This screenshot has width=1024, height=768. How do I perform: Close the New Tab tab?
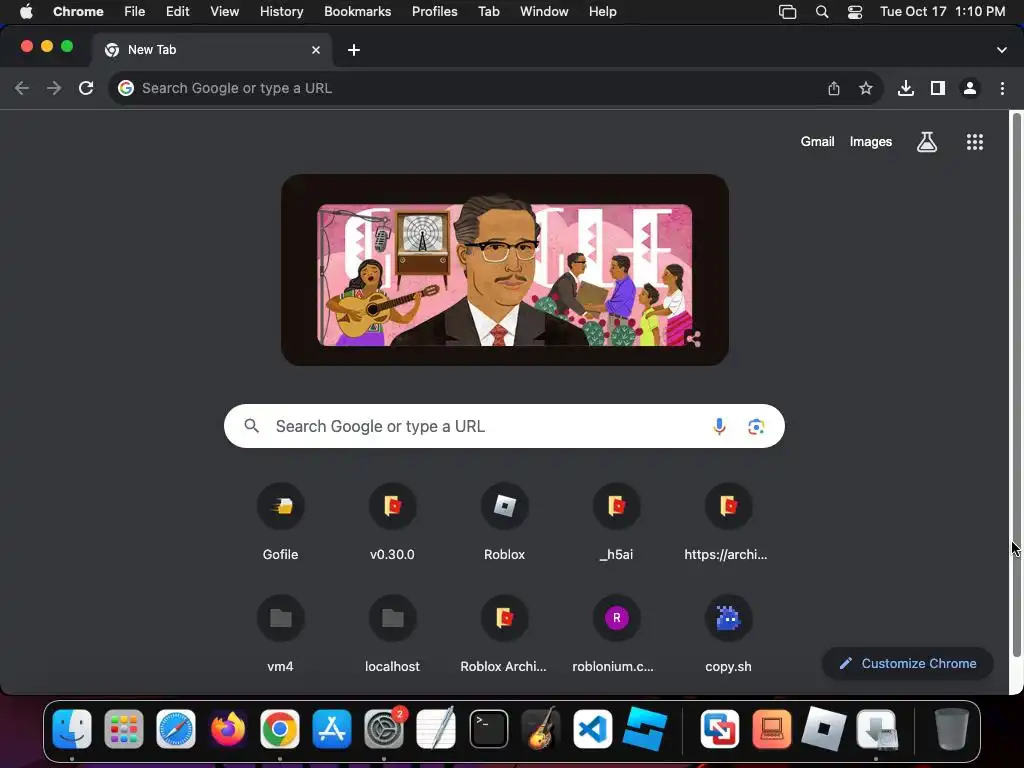pyautogui.click(x=316, y=50)
